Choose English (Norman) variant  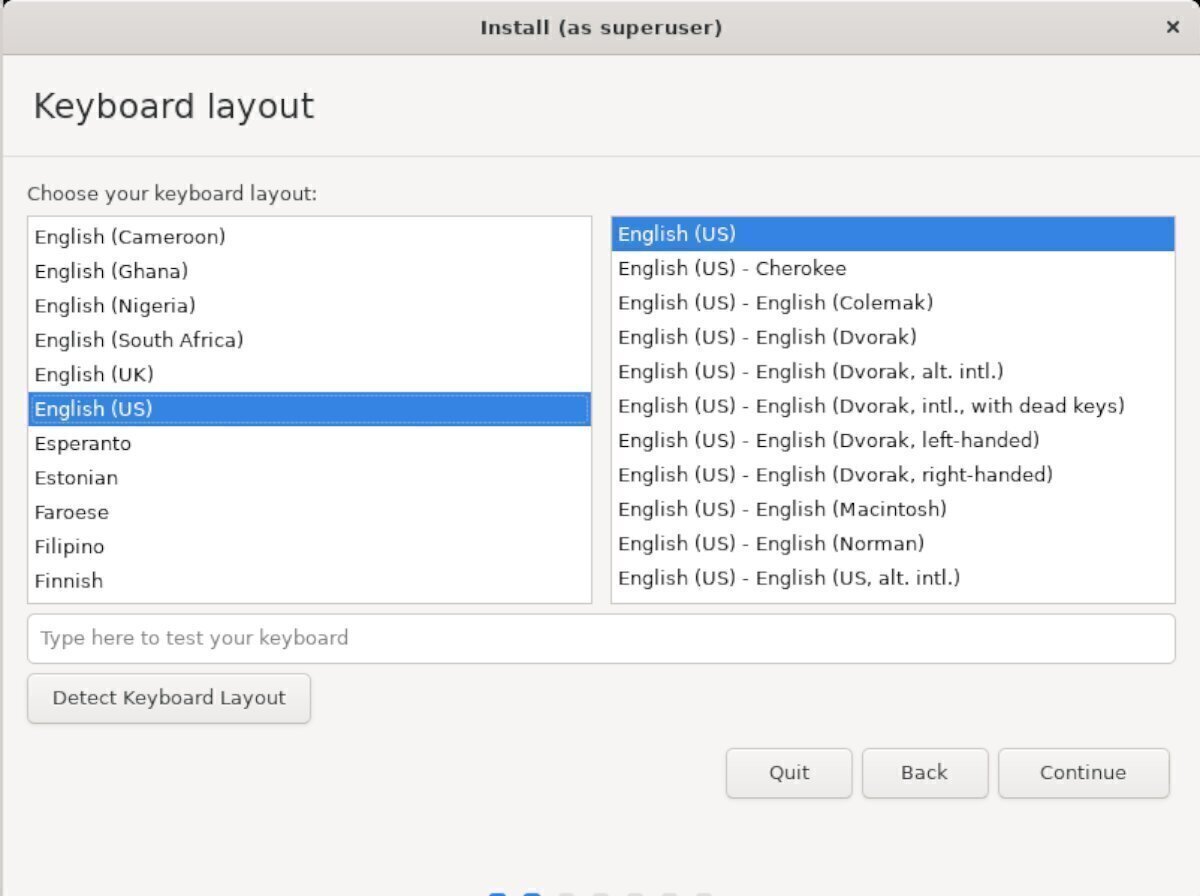click(768, 543)
